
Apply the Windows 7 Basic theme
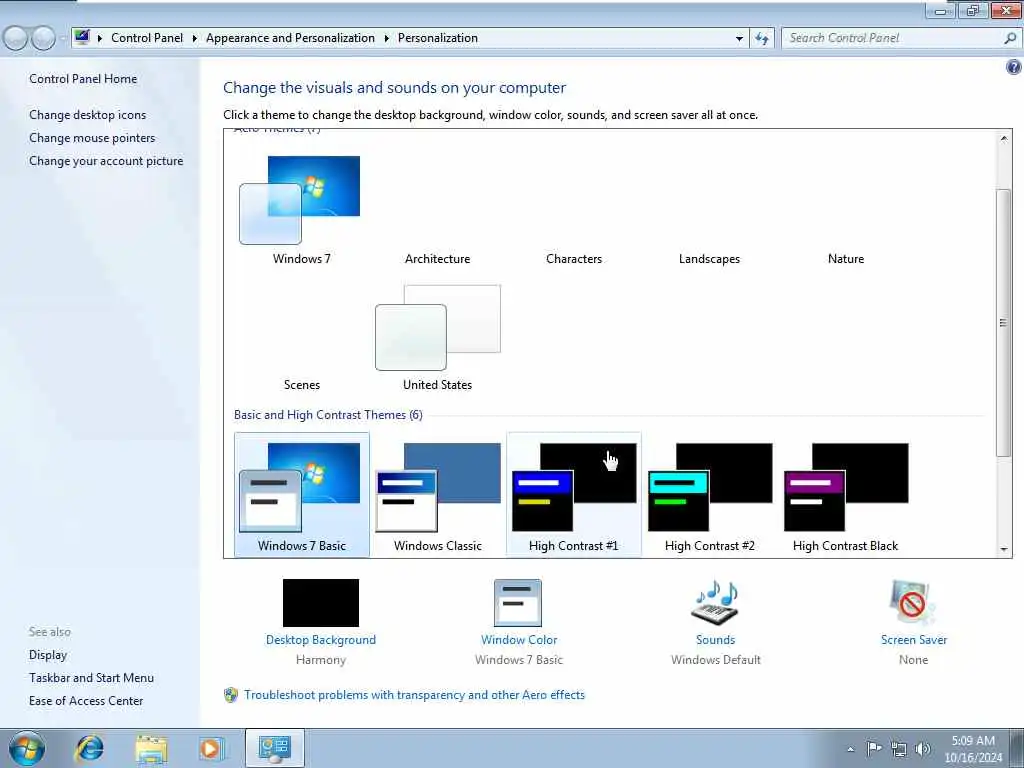pos(302,494)
